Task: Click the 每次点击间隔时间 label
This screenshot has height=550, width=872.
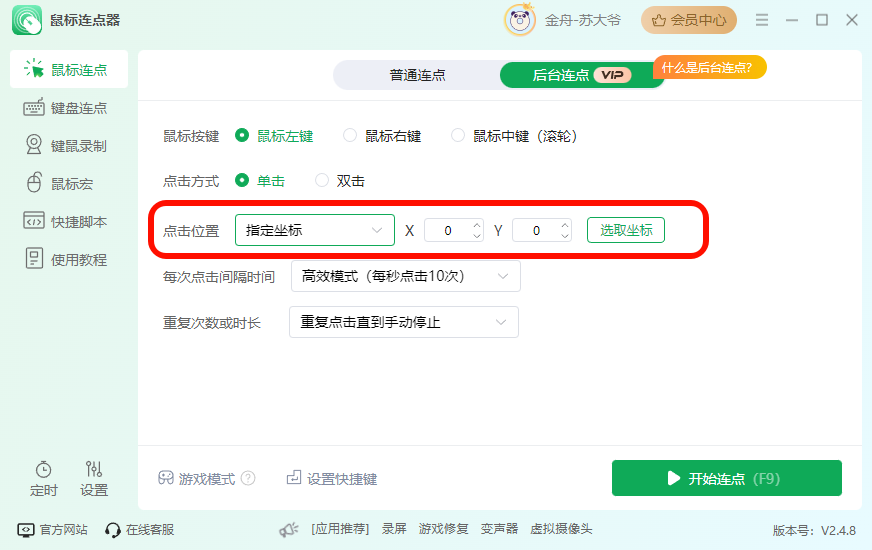Action: pos(219,276)
